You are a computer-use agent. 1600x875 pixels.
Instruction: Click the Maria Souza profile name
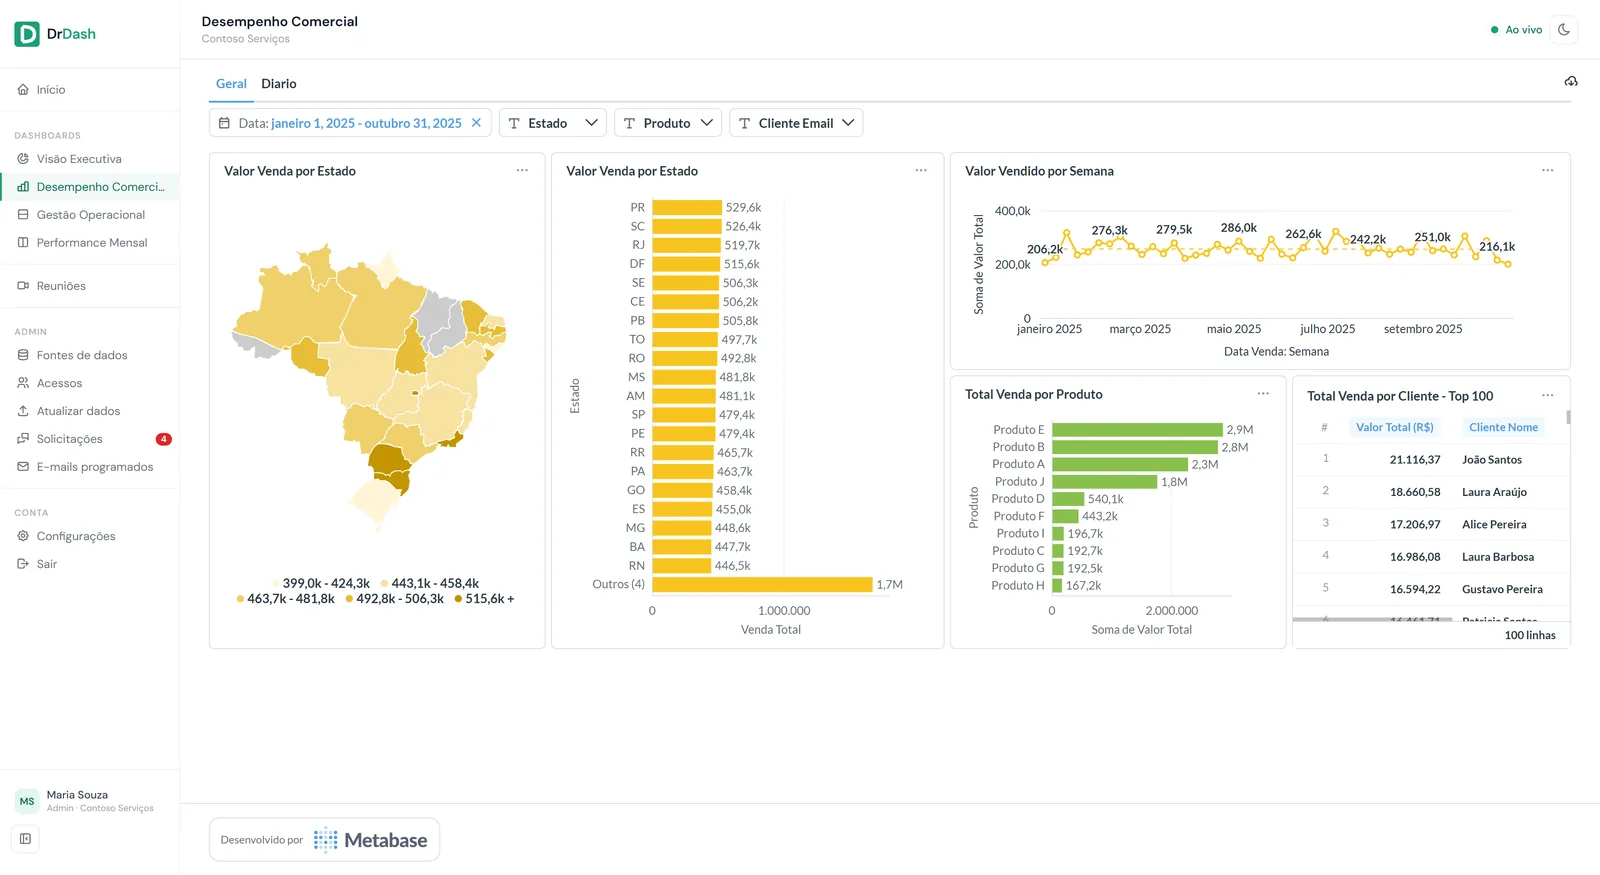click(77, 795)
